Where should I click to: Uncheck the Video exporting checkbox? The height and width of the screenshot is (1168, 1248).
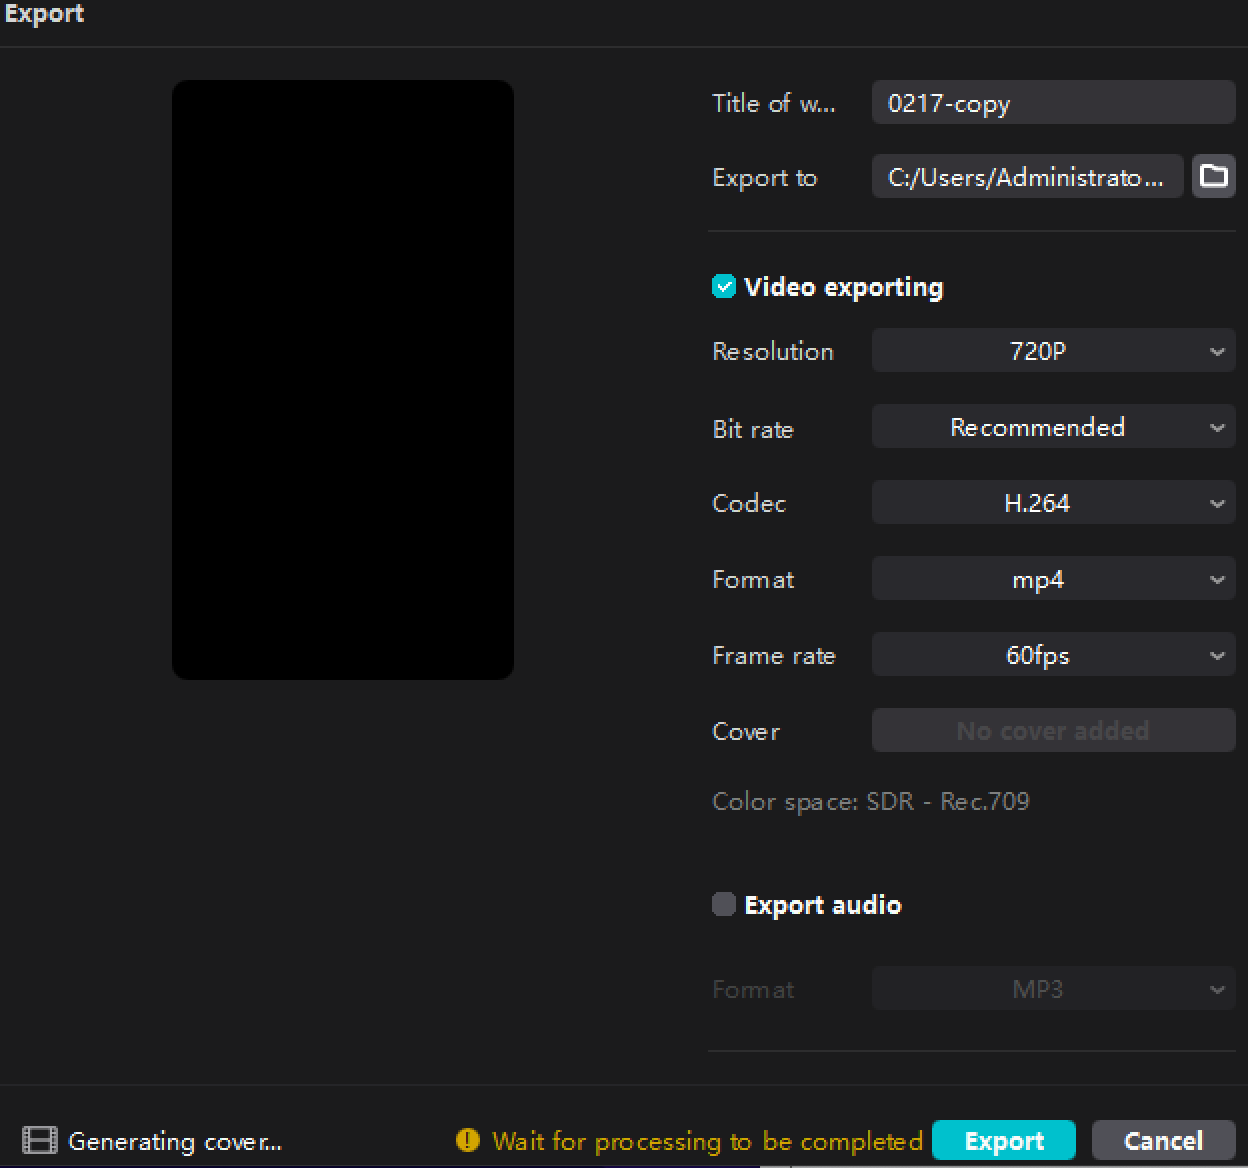[x=723, y=287]
